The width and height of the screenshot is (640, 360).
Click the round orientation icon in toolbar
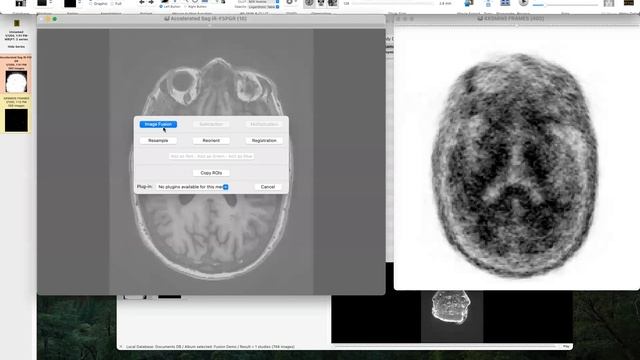tap(309, 3)
